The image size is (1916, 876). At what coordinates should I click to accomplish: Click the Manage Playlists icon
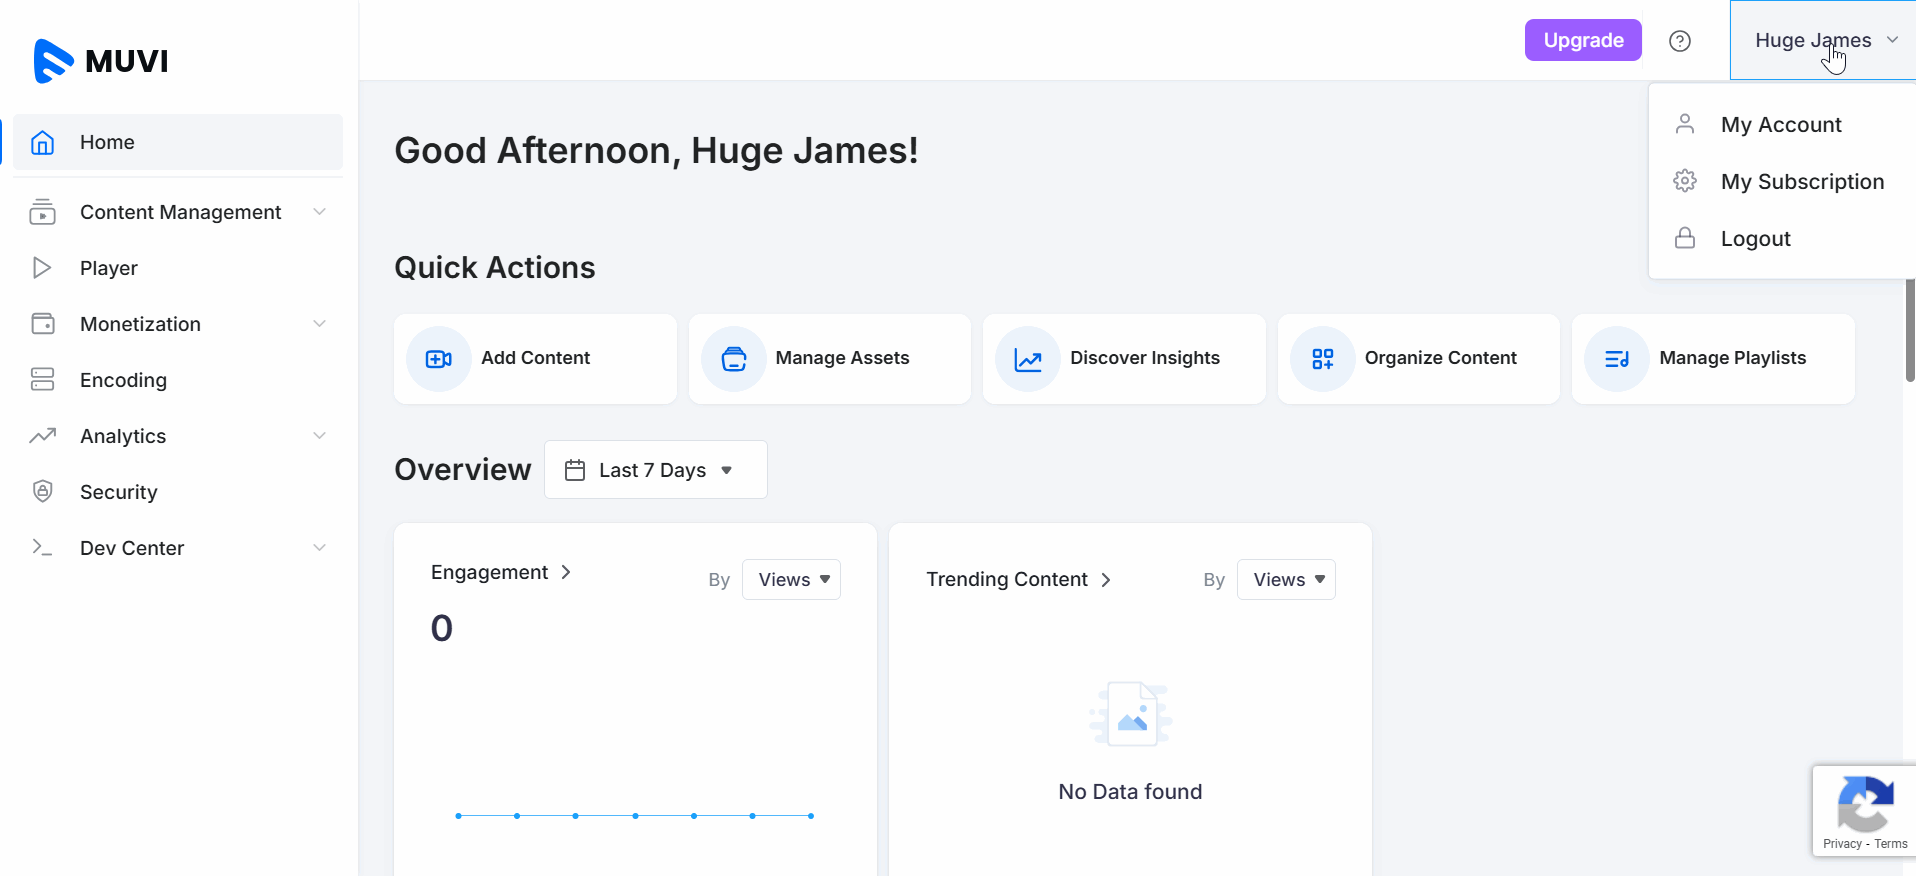click(1617, 359)
